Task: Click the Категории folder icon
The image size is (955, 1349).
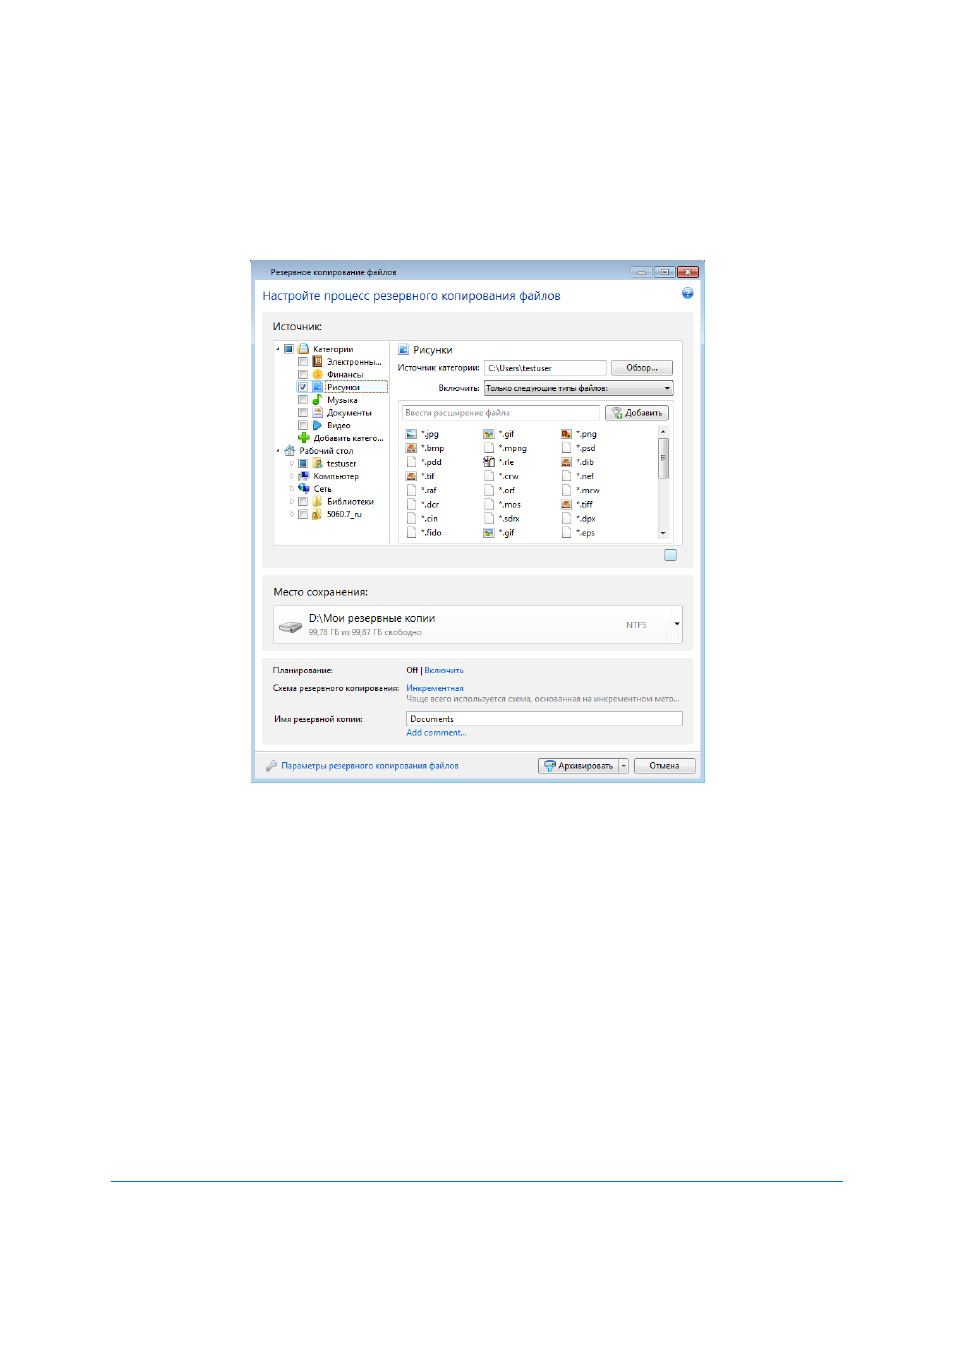Action: (x=303, y=349)
